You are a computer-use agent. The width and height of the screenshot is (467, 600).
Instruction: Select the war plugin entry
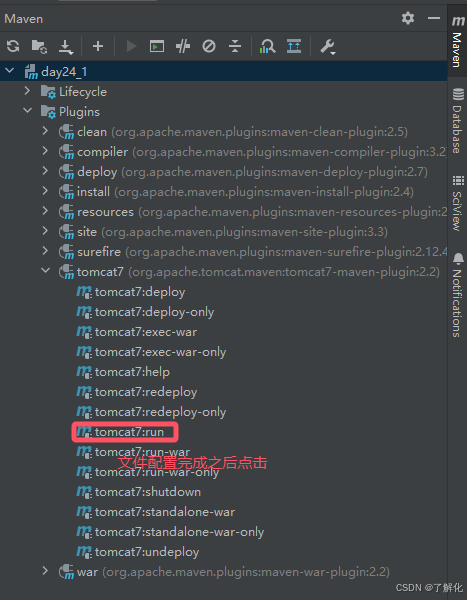tap(224, 572)
